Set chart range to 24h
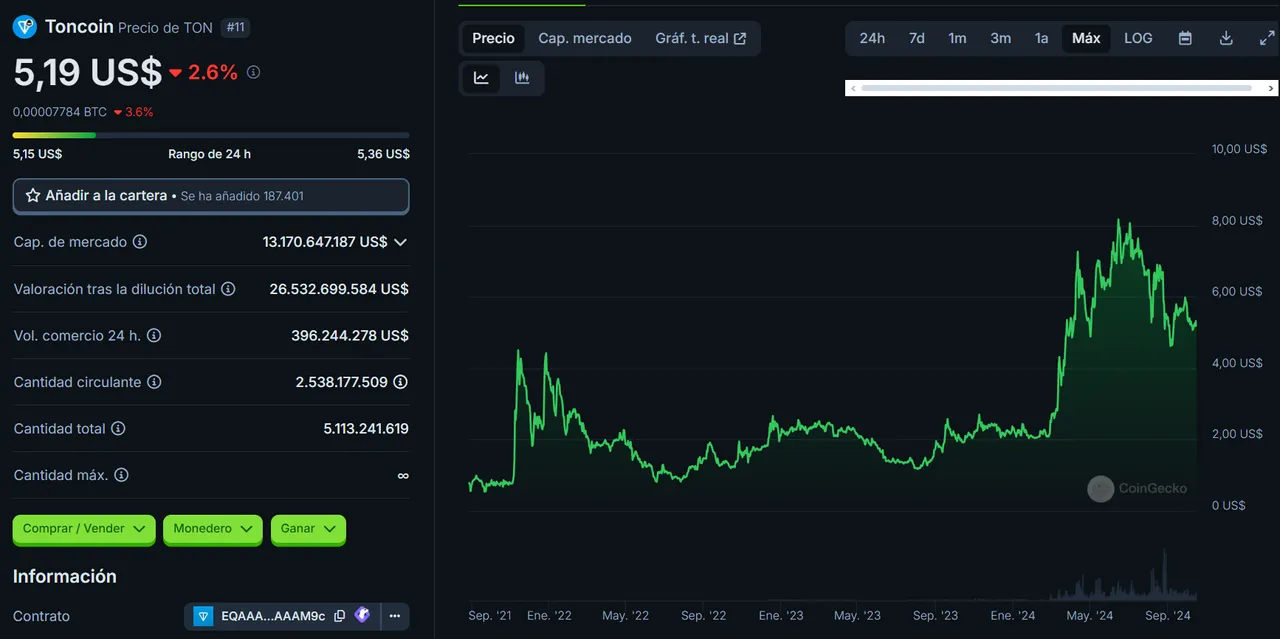The height and width of the screenshot is (639, 1280). (872, 38)
